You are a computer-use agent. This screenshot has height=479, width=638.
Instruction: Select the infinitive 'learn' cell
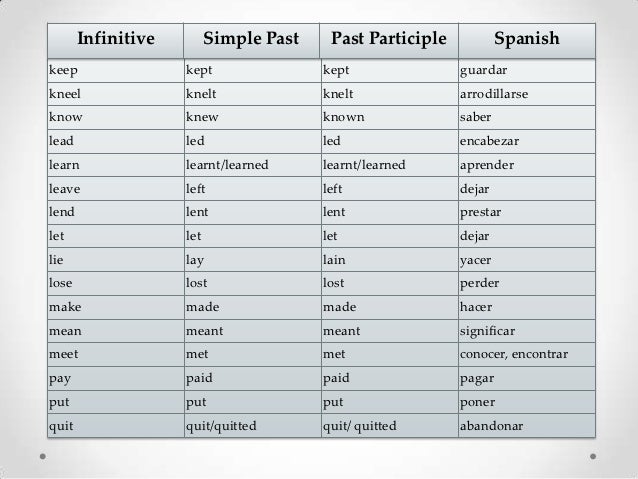pyautogui.click(x=116, y=165)
